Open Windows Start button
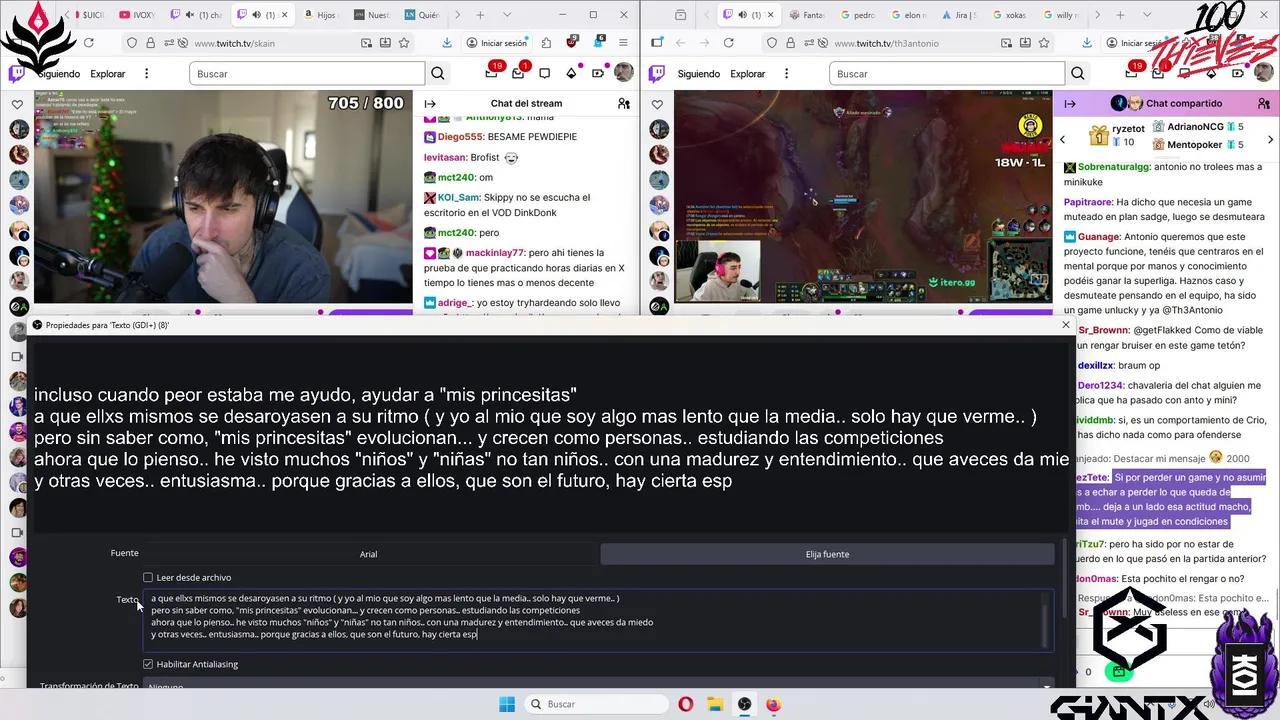The image size is (1280, 720). (x=507, y=704)
